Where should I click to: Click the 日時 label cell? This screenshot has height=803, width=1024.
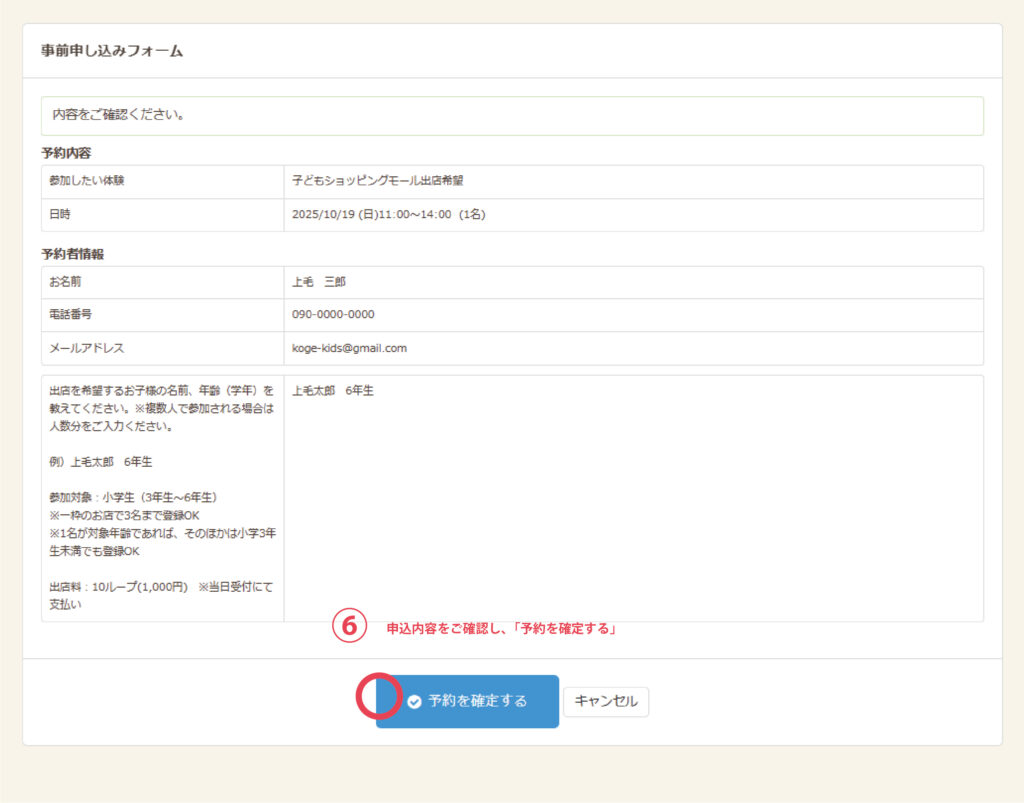(x=163, y=215)
